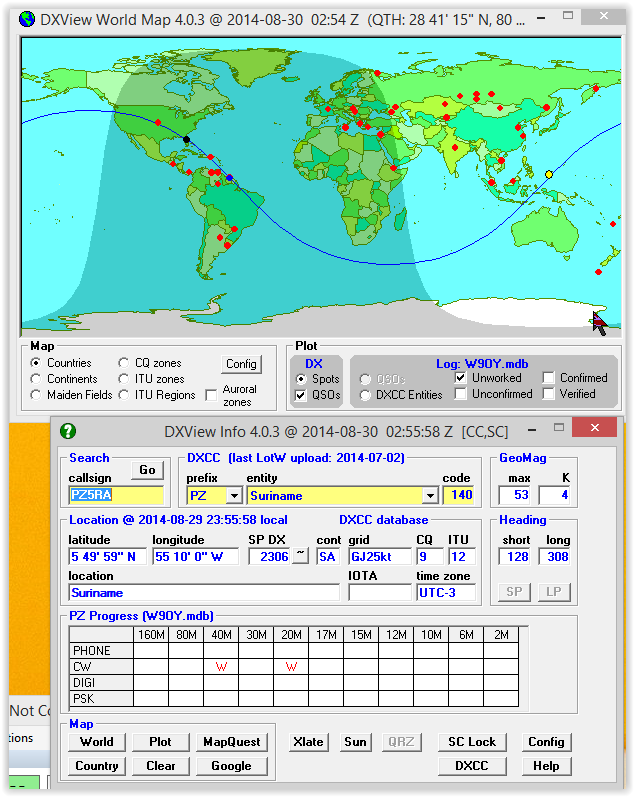Click the GeoMag K value 4
634x797 pixels.
coord(555,495)
